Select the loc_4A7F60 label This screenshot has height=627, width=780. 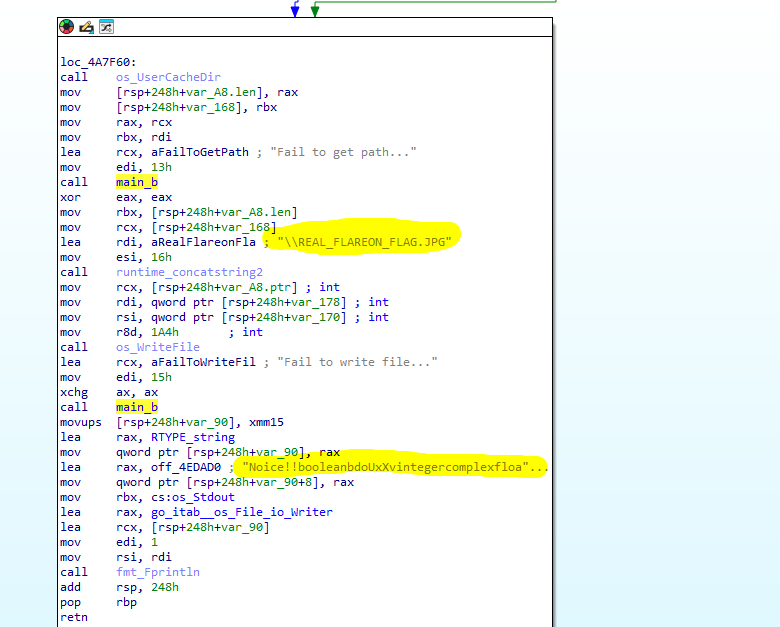tap(98, 62)
